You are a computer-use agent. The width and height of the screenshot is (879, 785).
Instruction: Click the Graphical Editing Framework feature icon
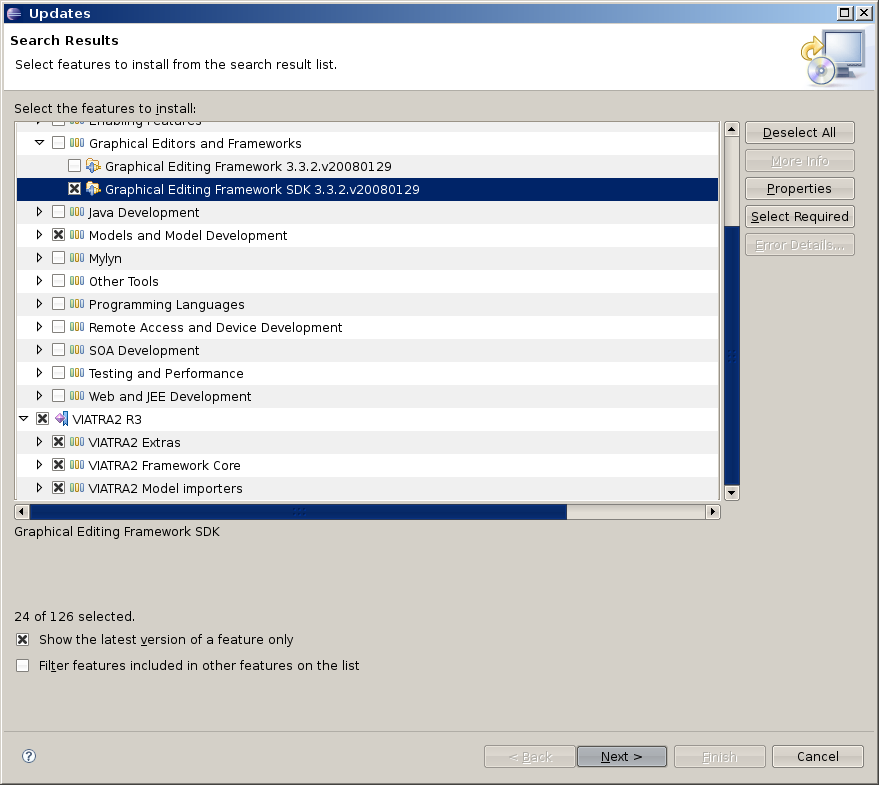93,166
